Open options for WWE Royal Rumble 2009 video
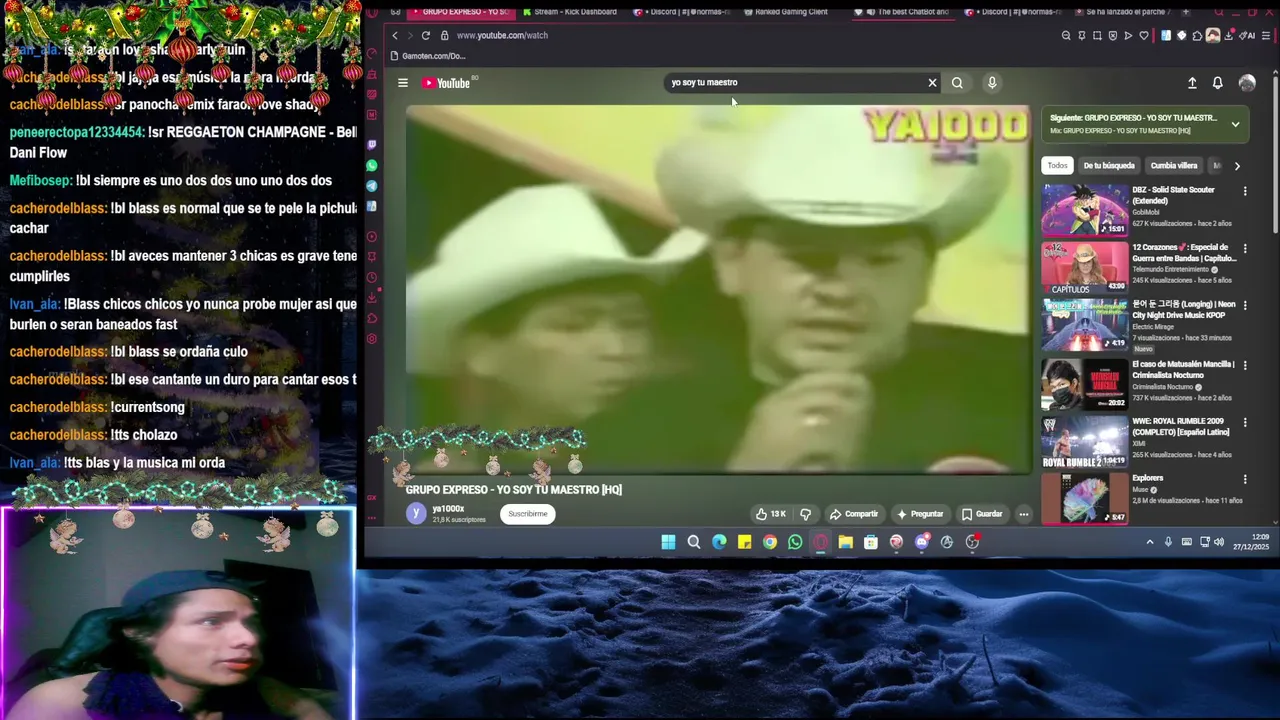The width and height of the screenshot is (1280, 720). (1245, 423)
